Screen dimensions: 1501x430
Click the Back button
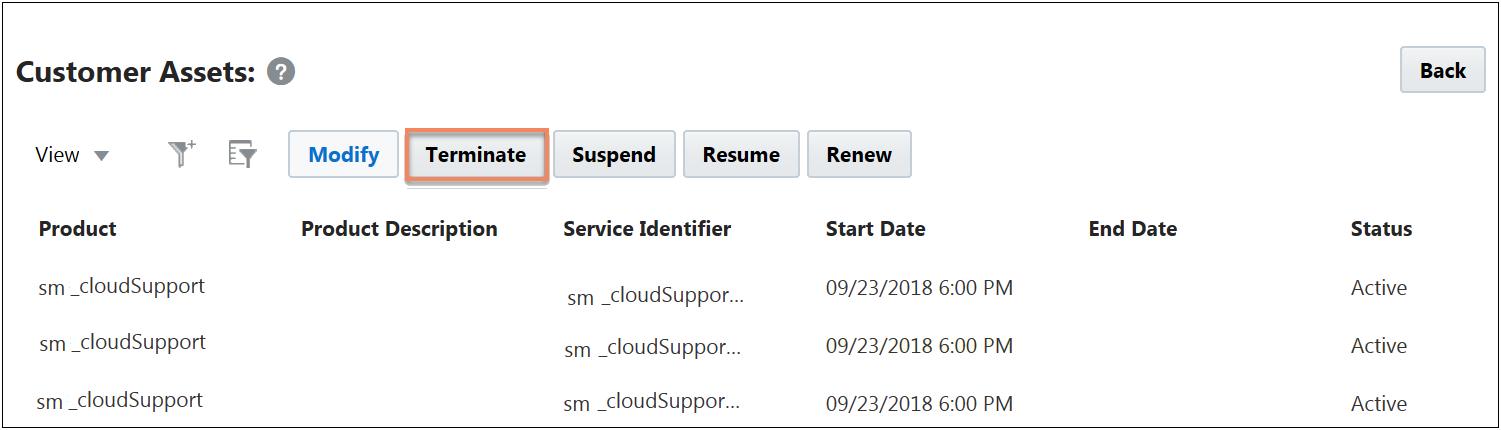[1442, 71]
